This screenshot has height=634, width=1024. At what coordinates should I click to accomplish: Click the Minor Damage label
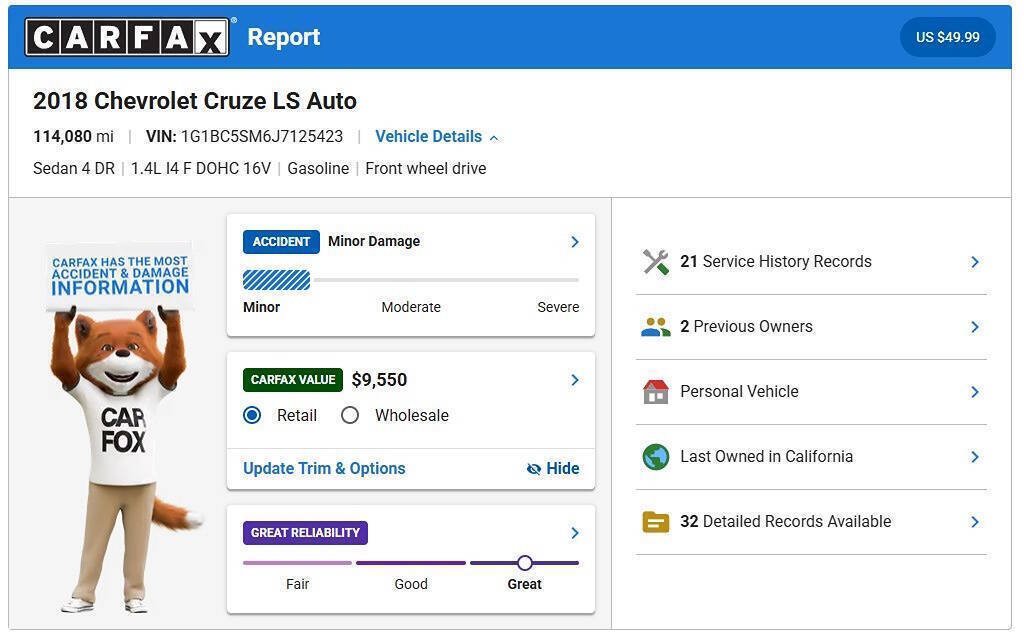click(x=374, y=242)
